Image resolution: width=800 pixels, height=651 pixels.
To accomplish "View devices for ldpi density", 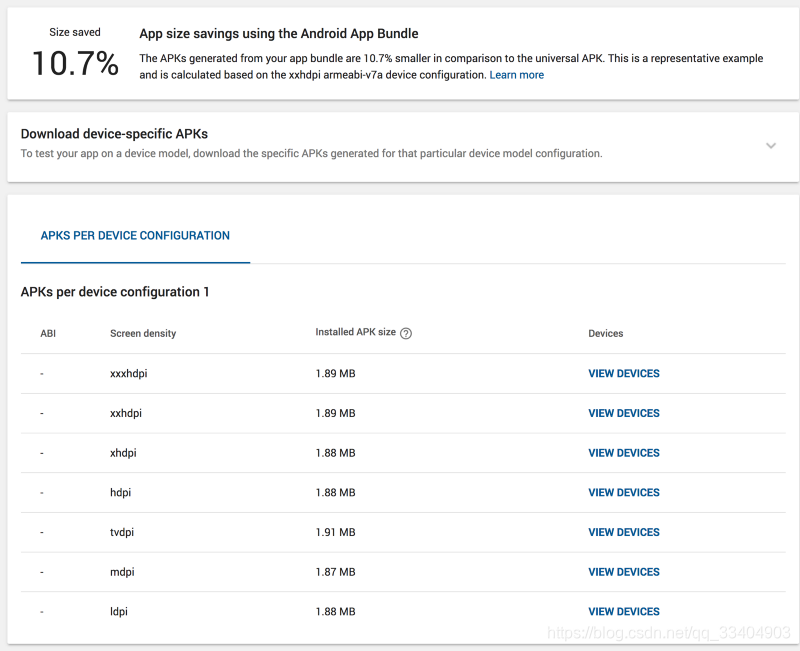I will coord(623,612).
